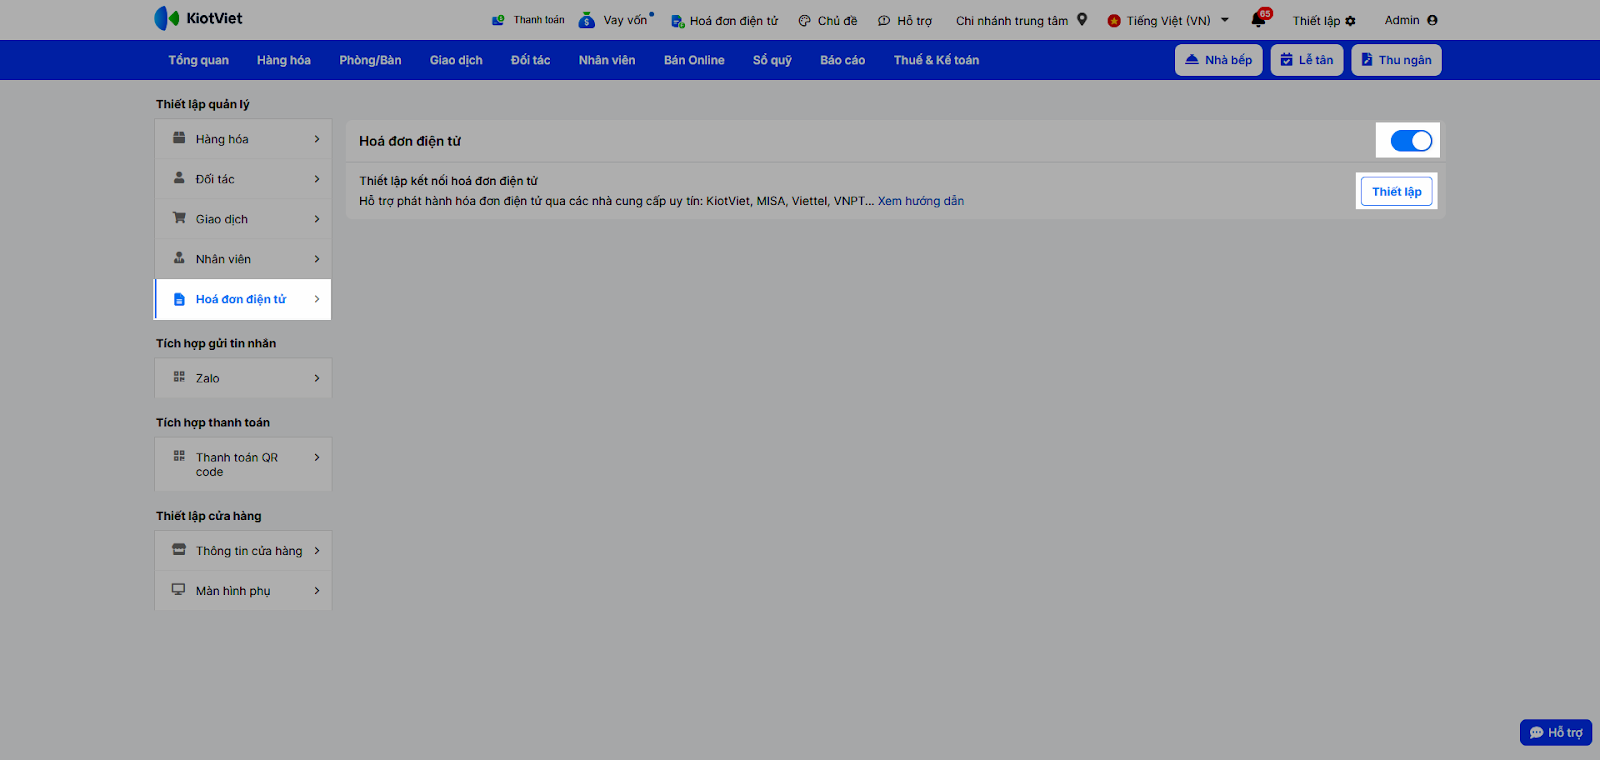This screenshot has width=1600, height=760.
Task: Click the Vay vốn header label
Action: click(x=625, y=20)
